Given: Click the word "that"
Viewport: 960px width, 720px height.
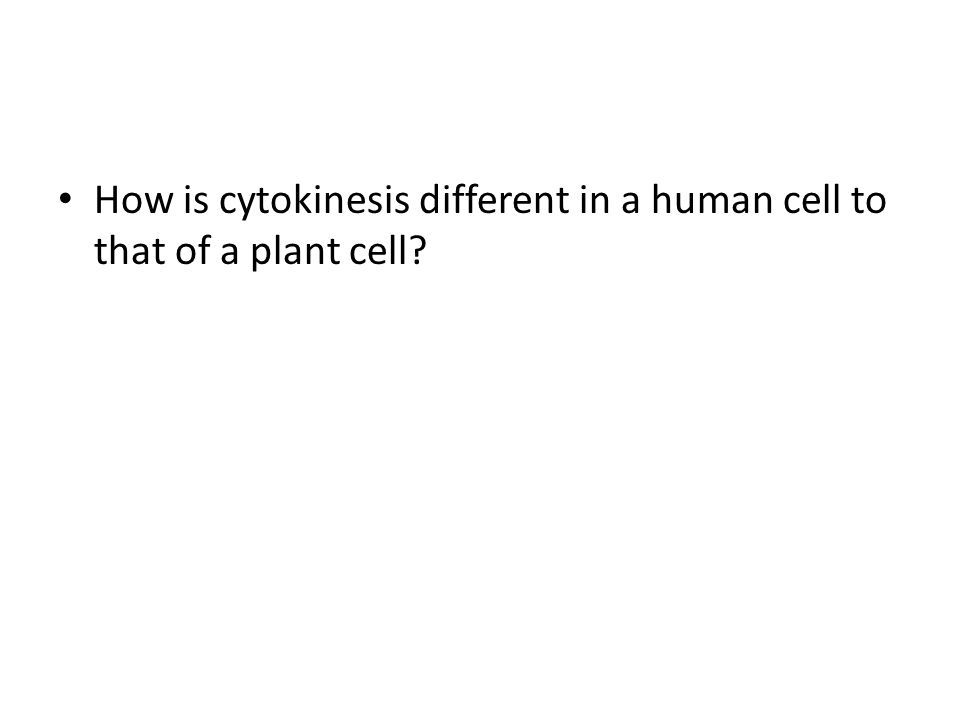Looking at the screenshot, I should [130, 250].
